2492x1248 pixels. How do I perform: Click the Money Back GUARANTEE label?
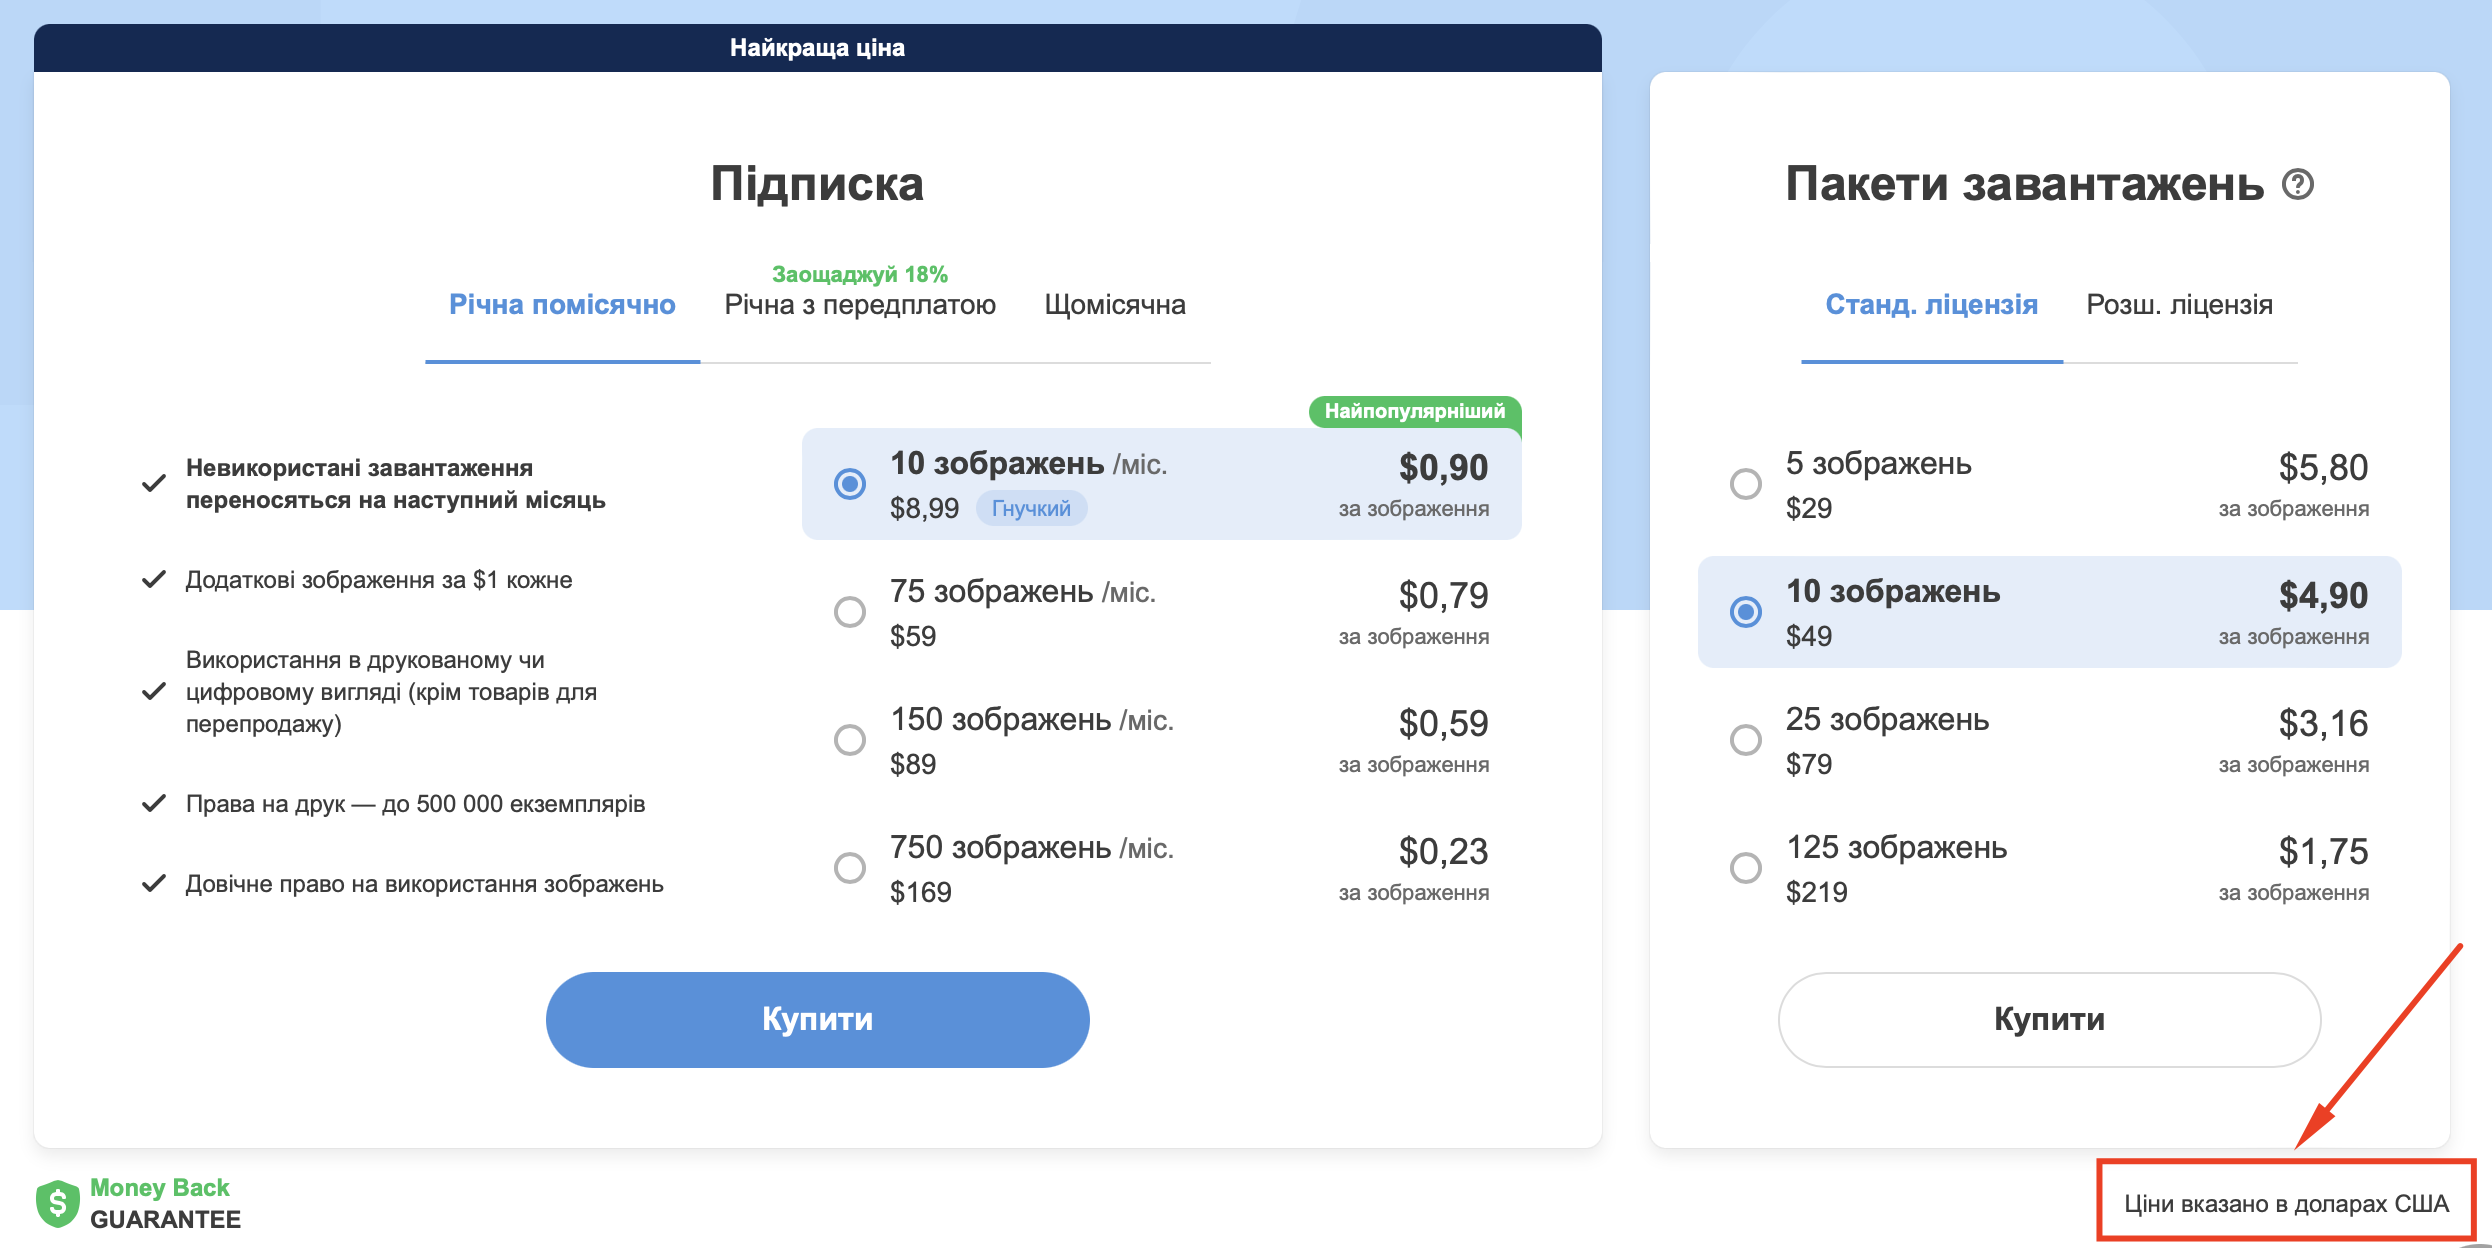[x=165, y=1203]
